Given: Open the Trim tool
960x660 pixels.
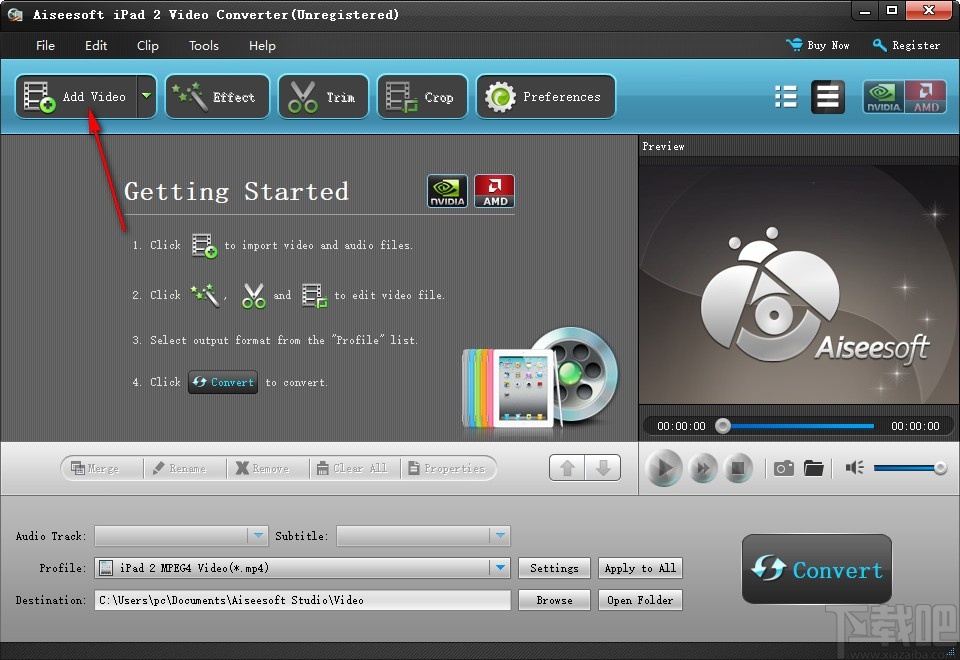Looking at the screenshot, I should coord(323,97).
